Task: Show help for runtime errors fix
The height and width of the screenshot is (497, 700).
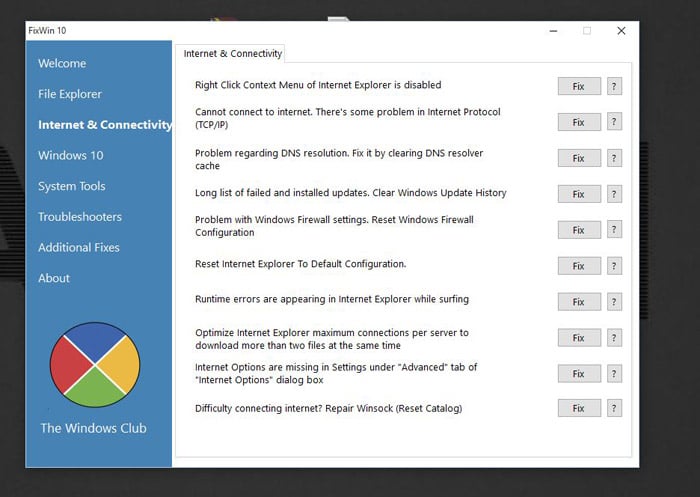Action: tap(614, 302)
